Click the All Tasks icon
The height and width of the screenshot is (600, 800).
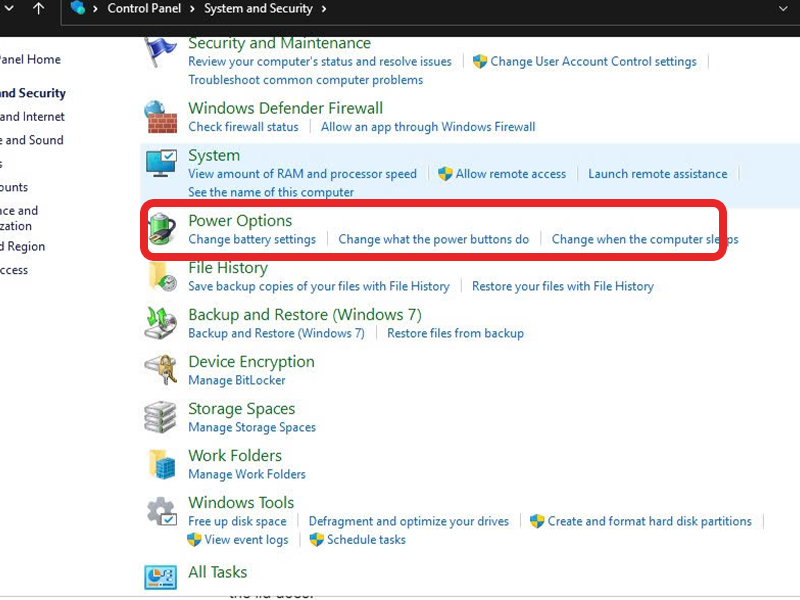tap(161, 577)
